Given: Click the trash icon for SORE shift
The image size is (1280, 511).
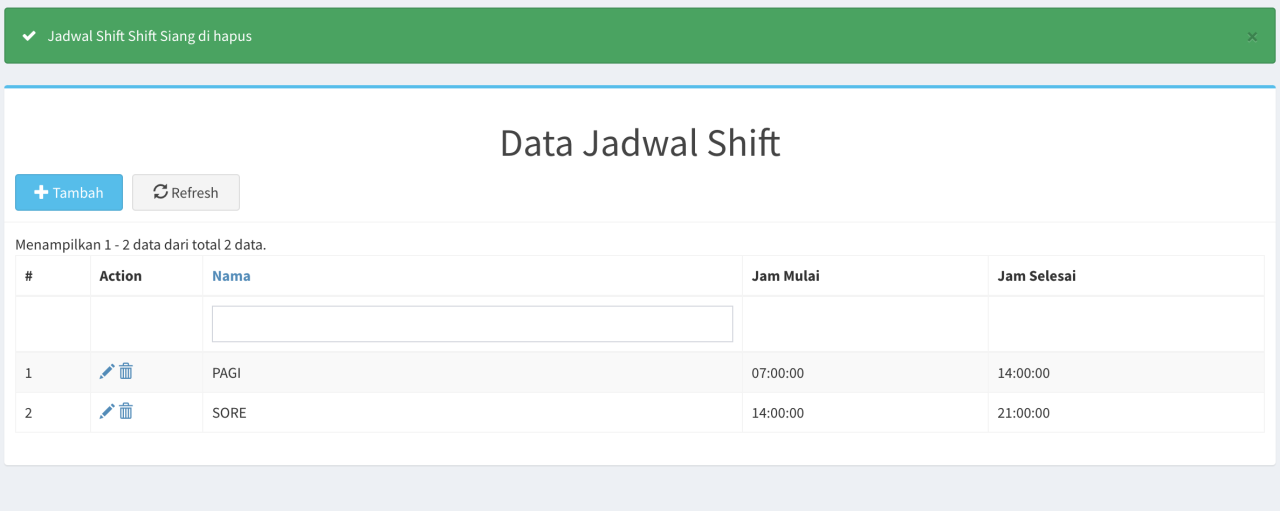Looking at the screenshot, I should (x=126, y=411).
